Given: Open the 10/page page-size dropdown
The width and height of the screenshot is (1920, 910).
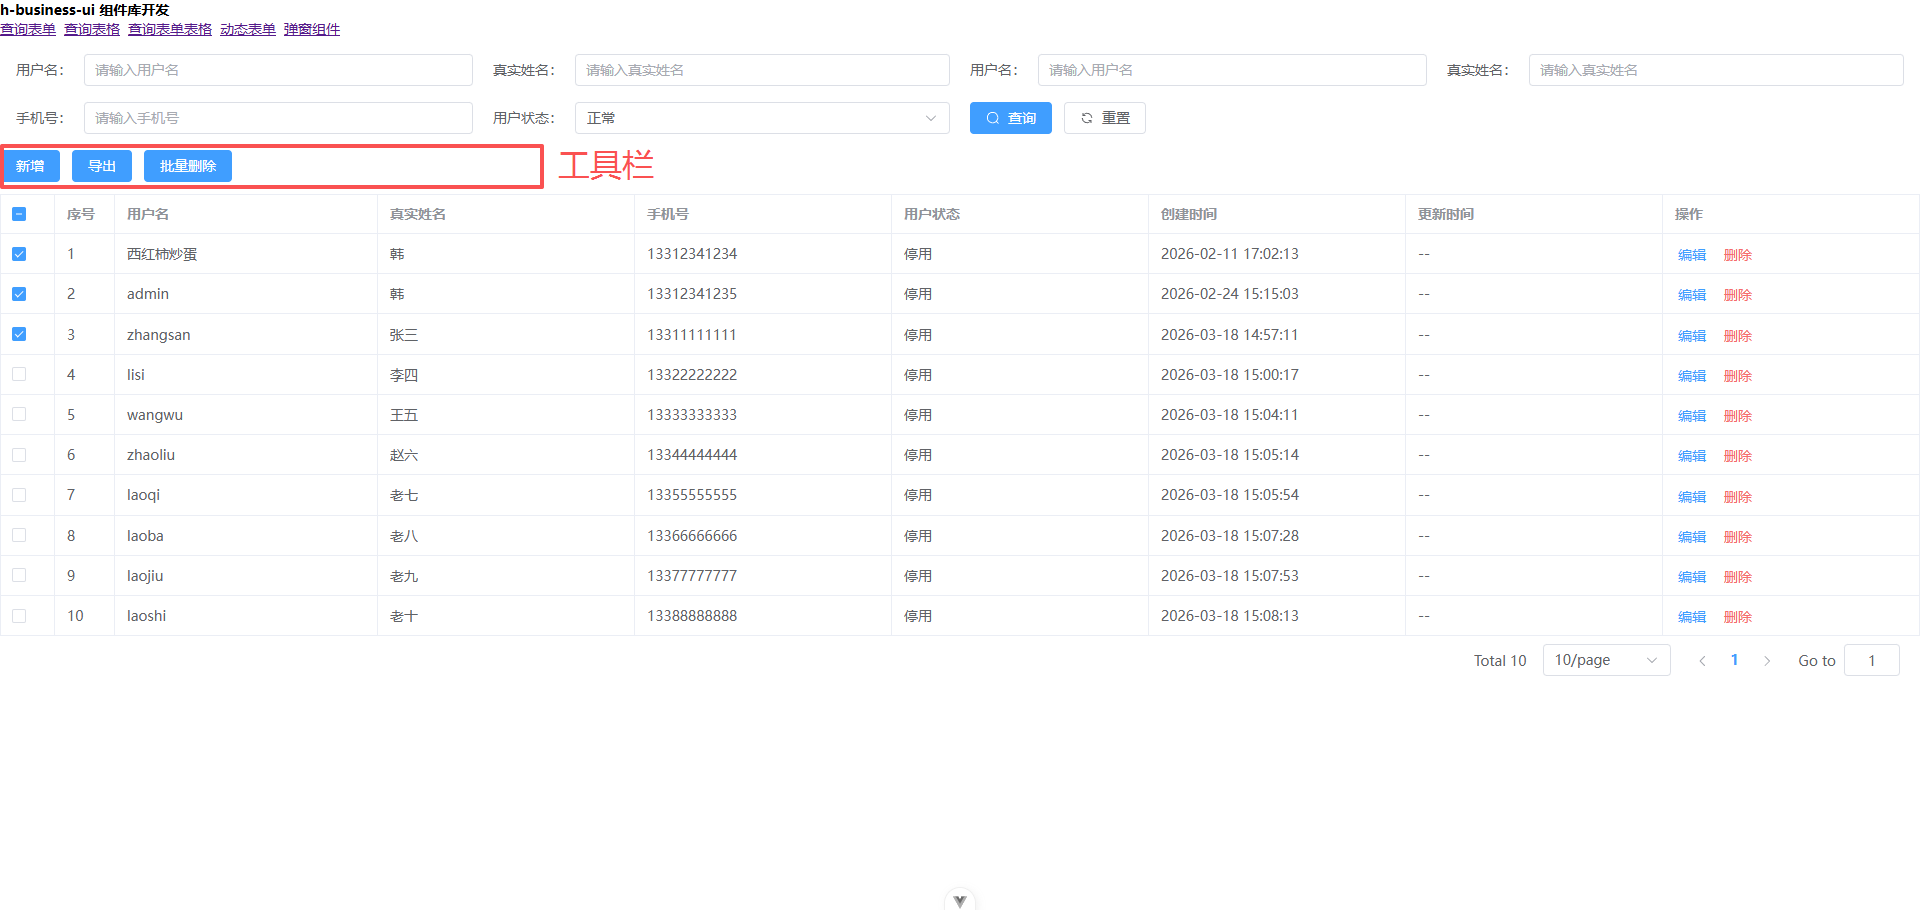Looking at the screenshot, I should click(x=1606, y=660).
